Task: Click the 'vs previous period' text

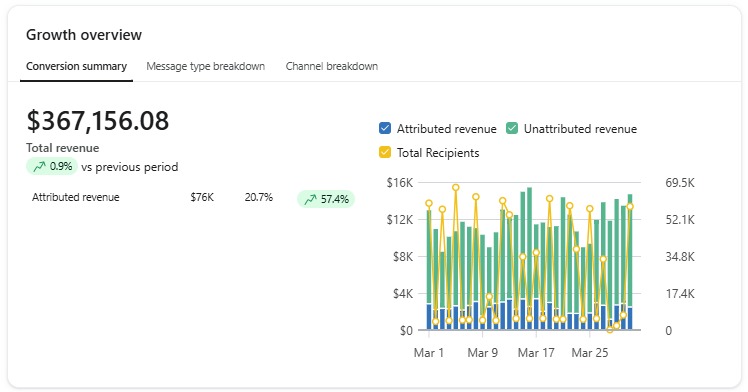Action: pyautogui.click(x=130, y=167)
